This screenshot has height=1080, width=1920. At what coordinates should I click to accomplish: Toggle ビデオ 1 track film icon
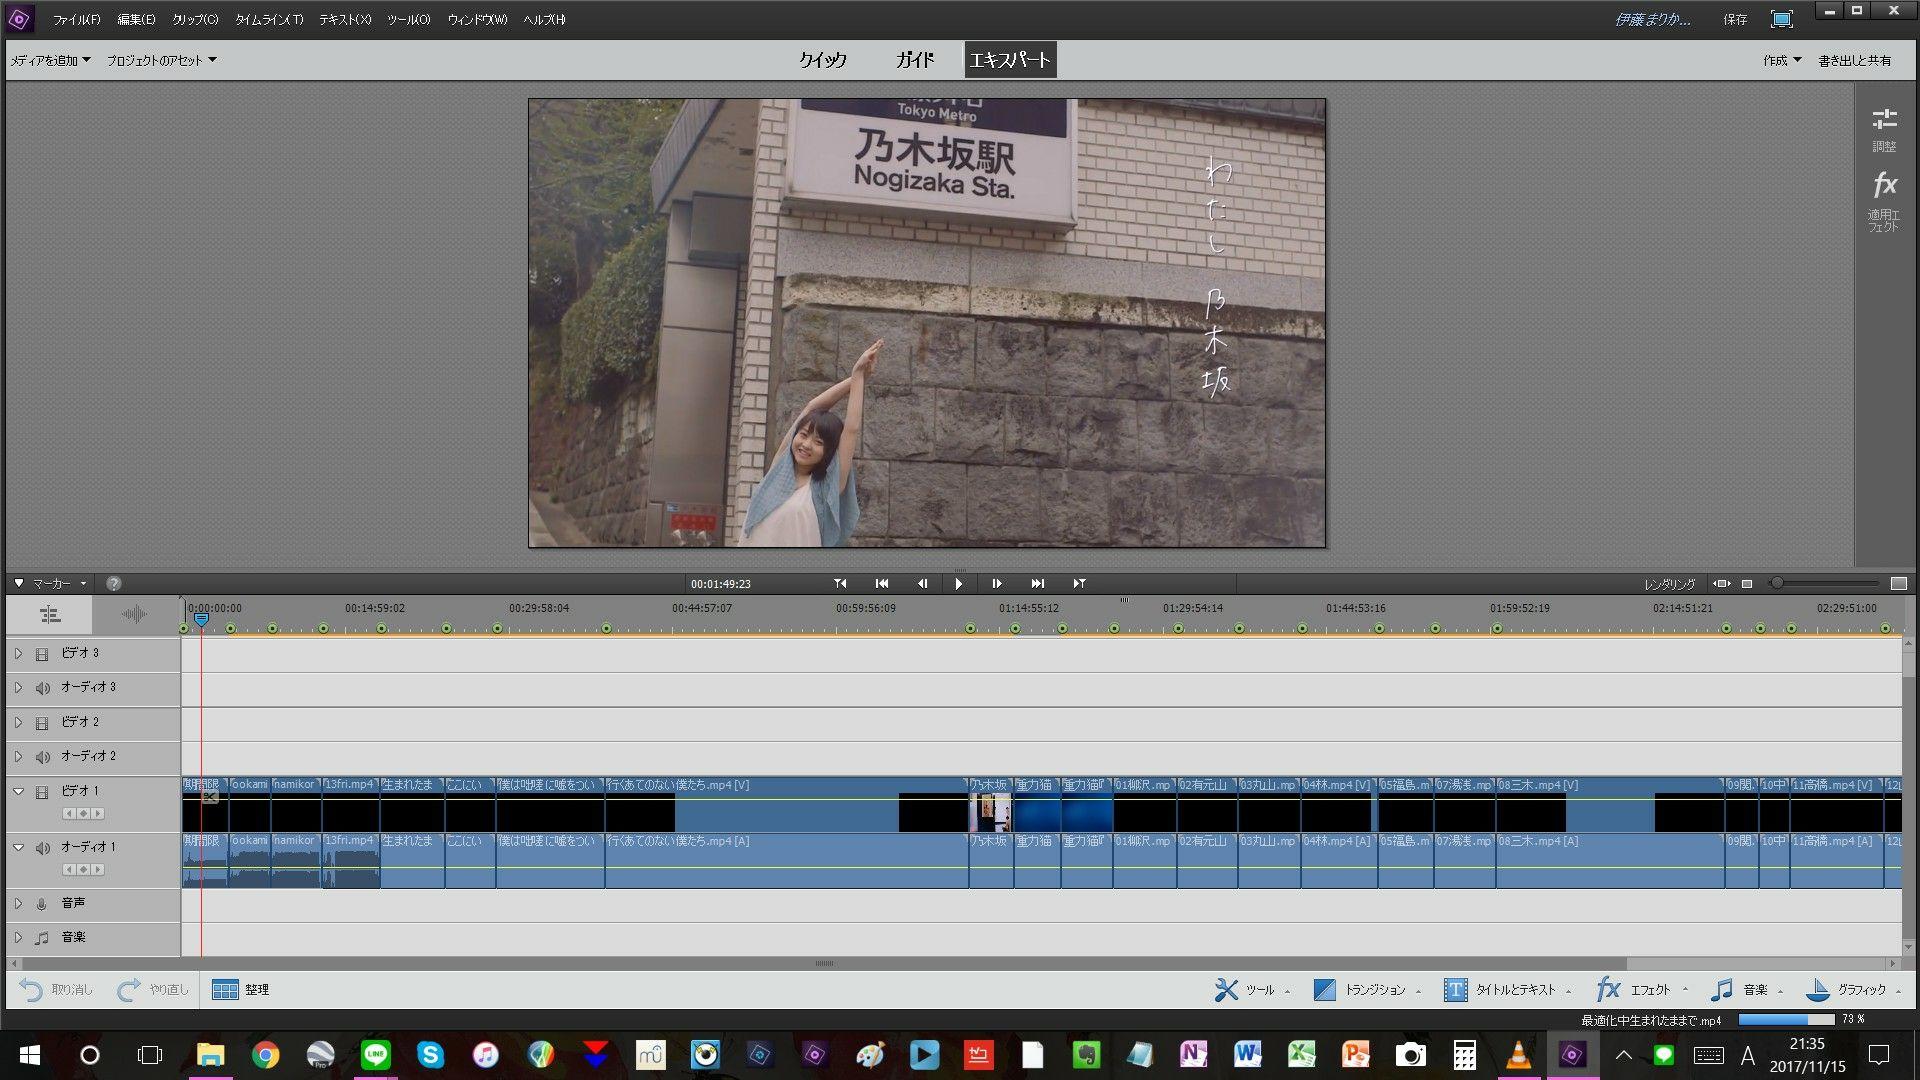42,792
